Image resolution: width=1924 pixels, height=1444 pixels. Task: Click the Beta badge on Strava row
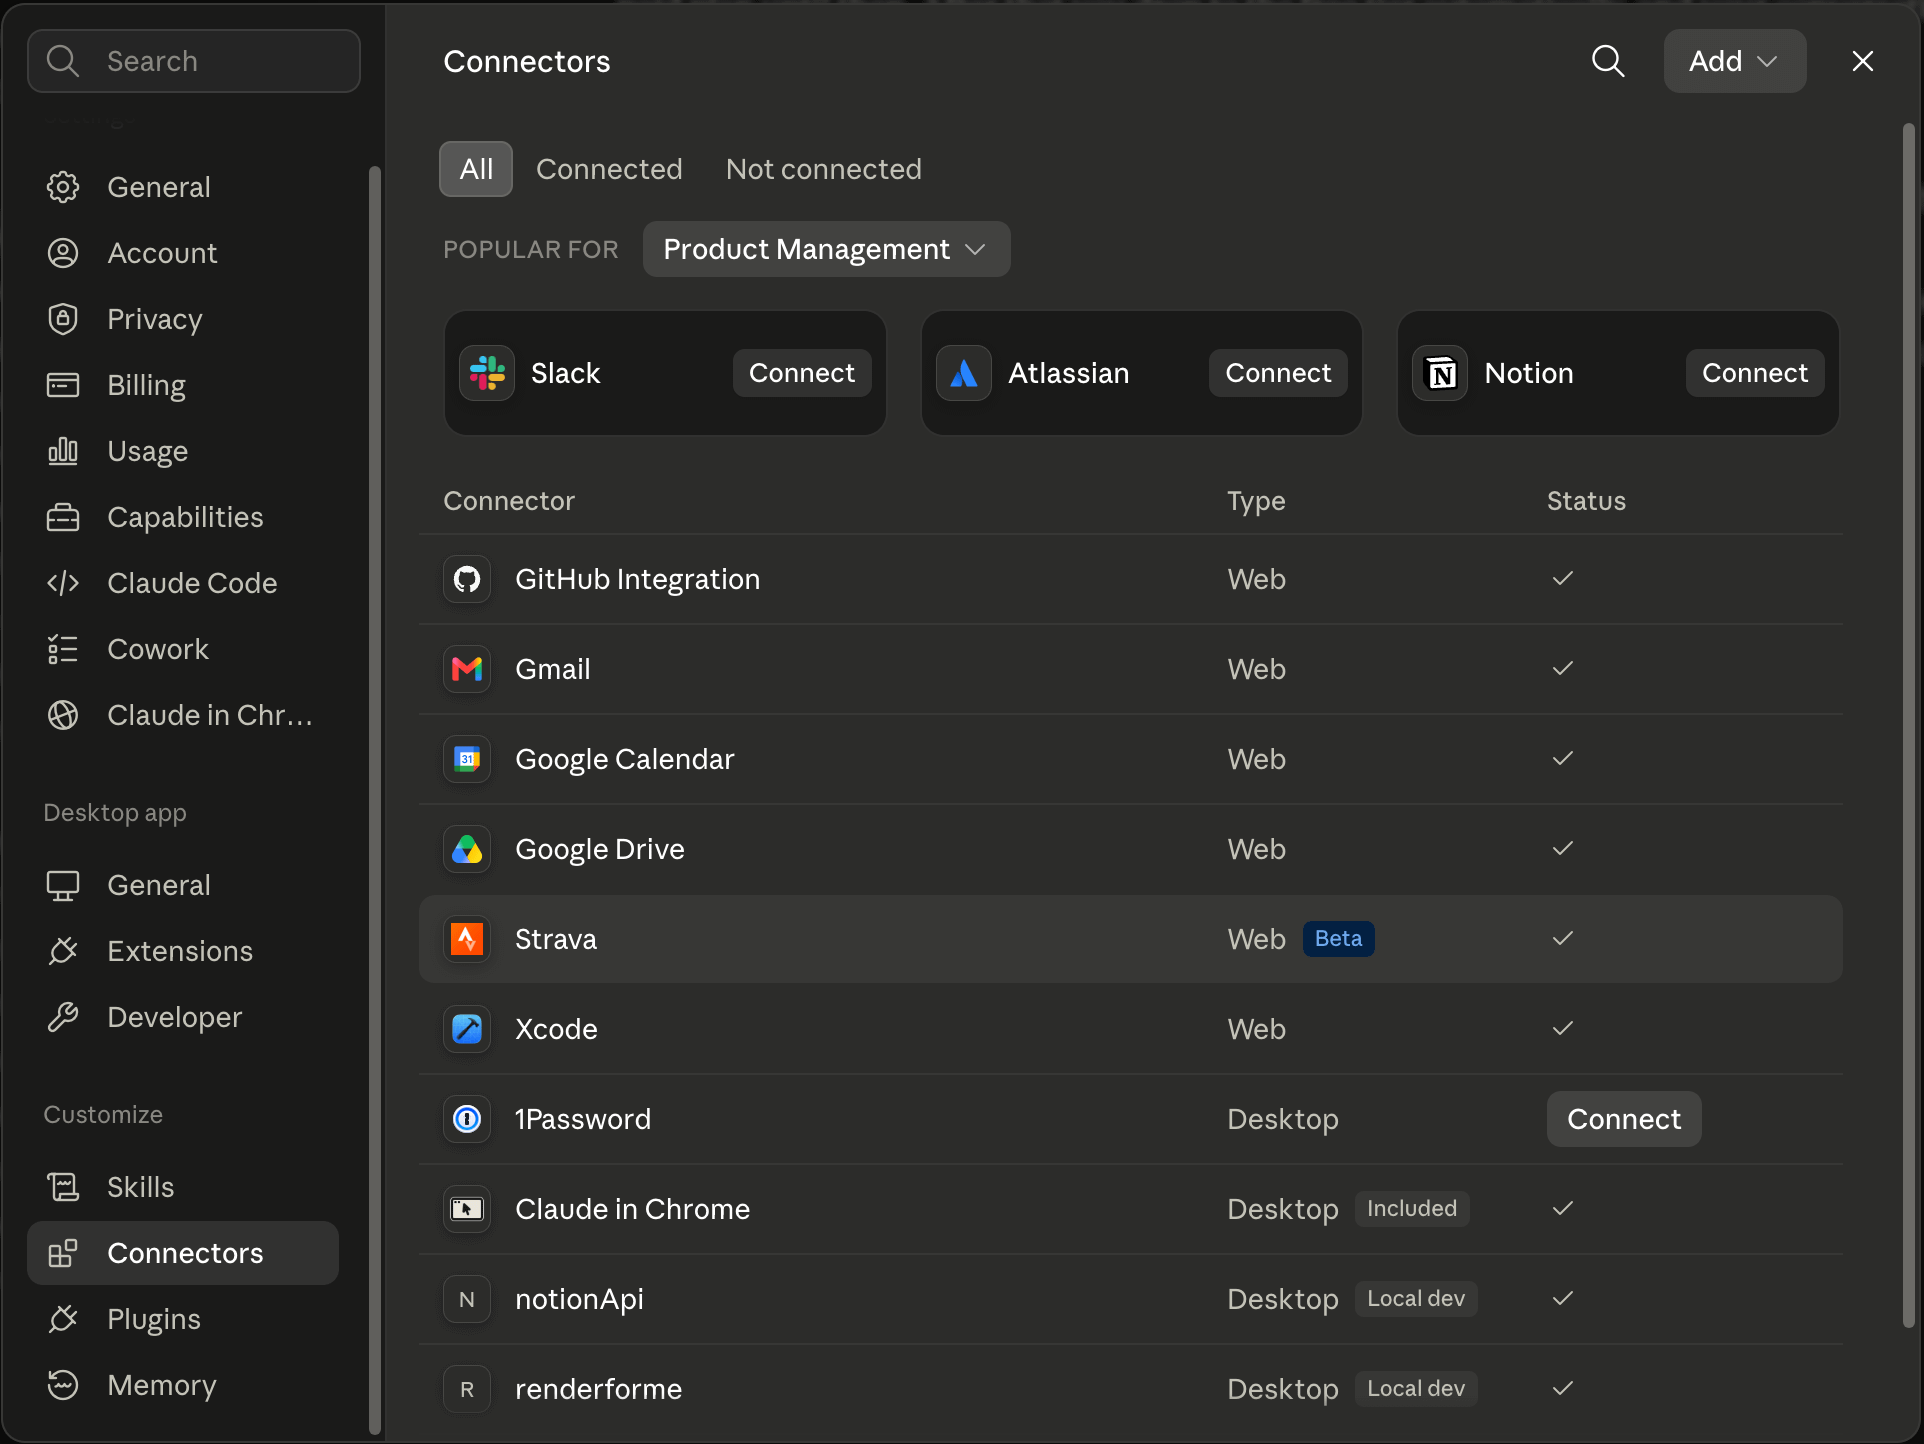1338,939
